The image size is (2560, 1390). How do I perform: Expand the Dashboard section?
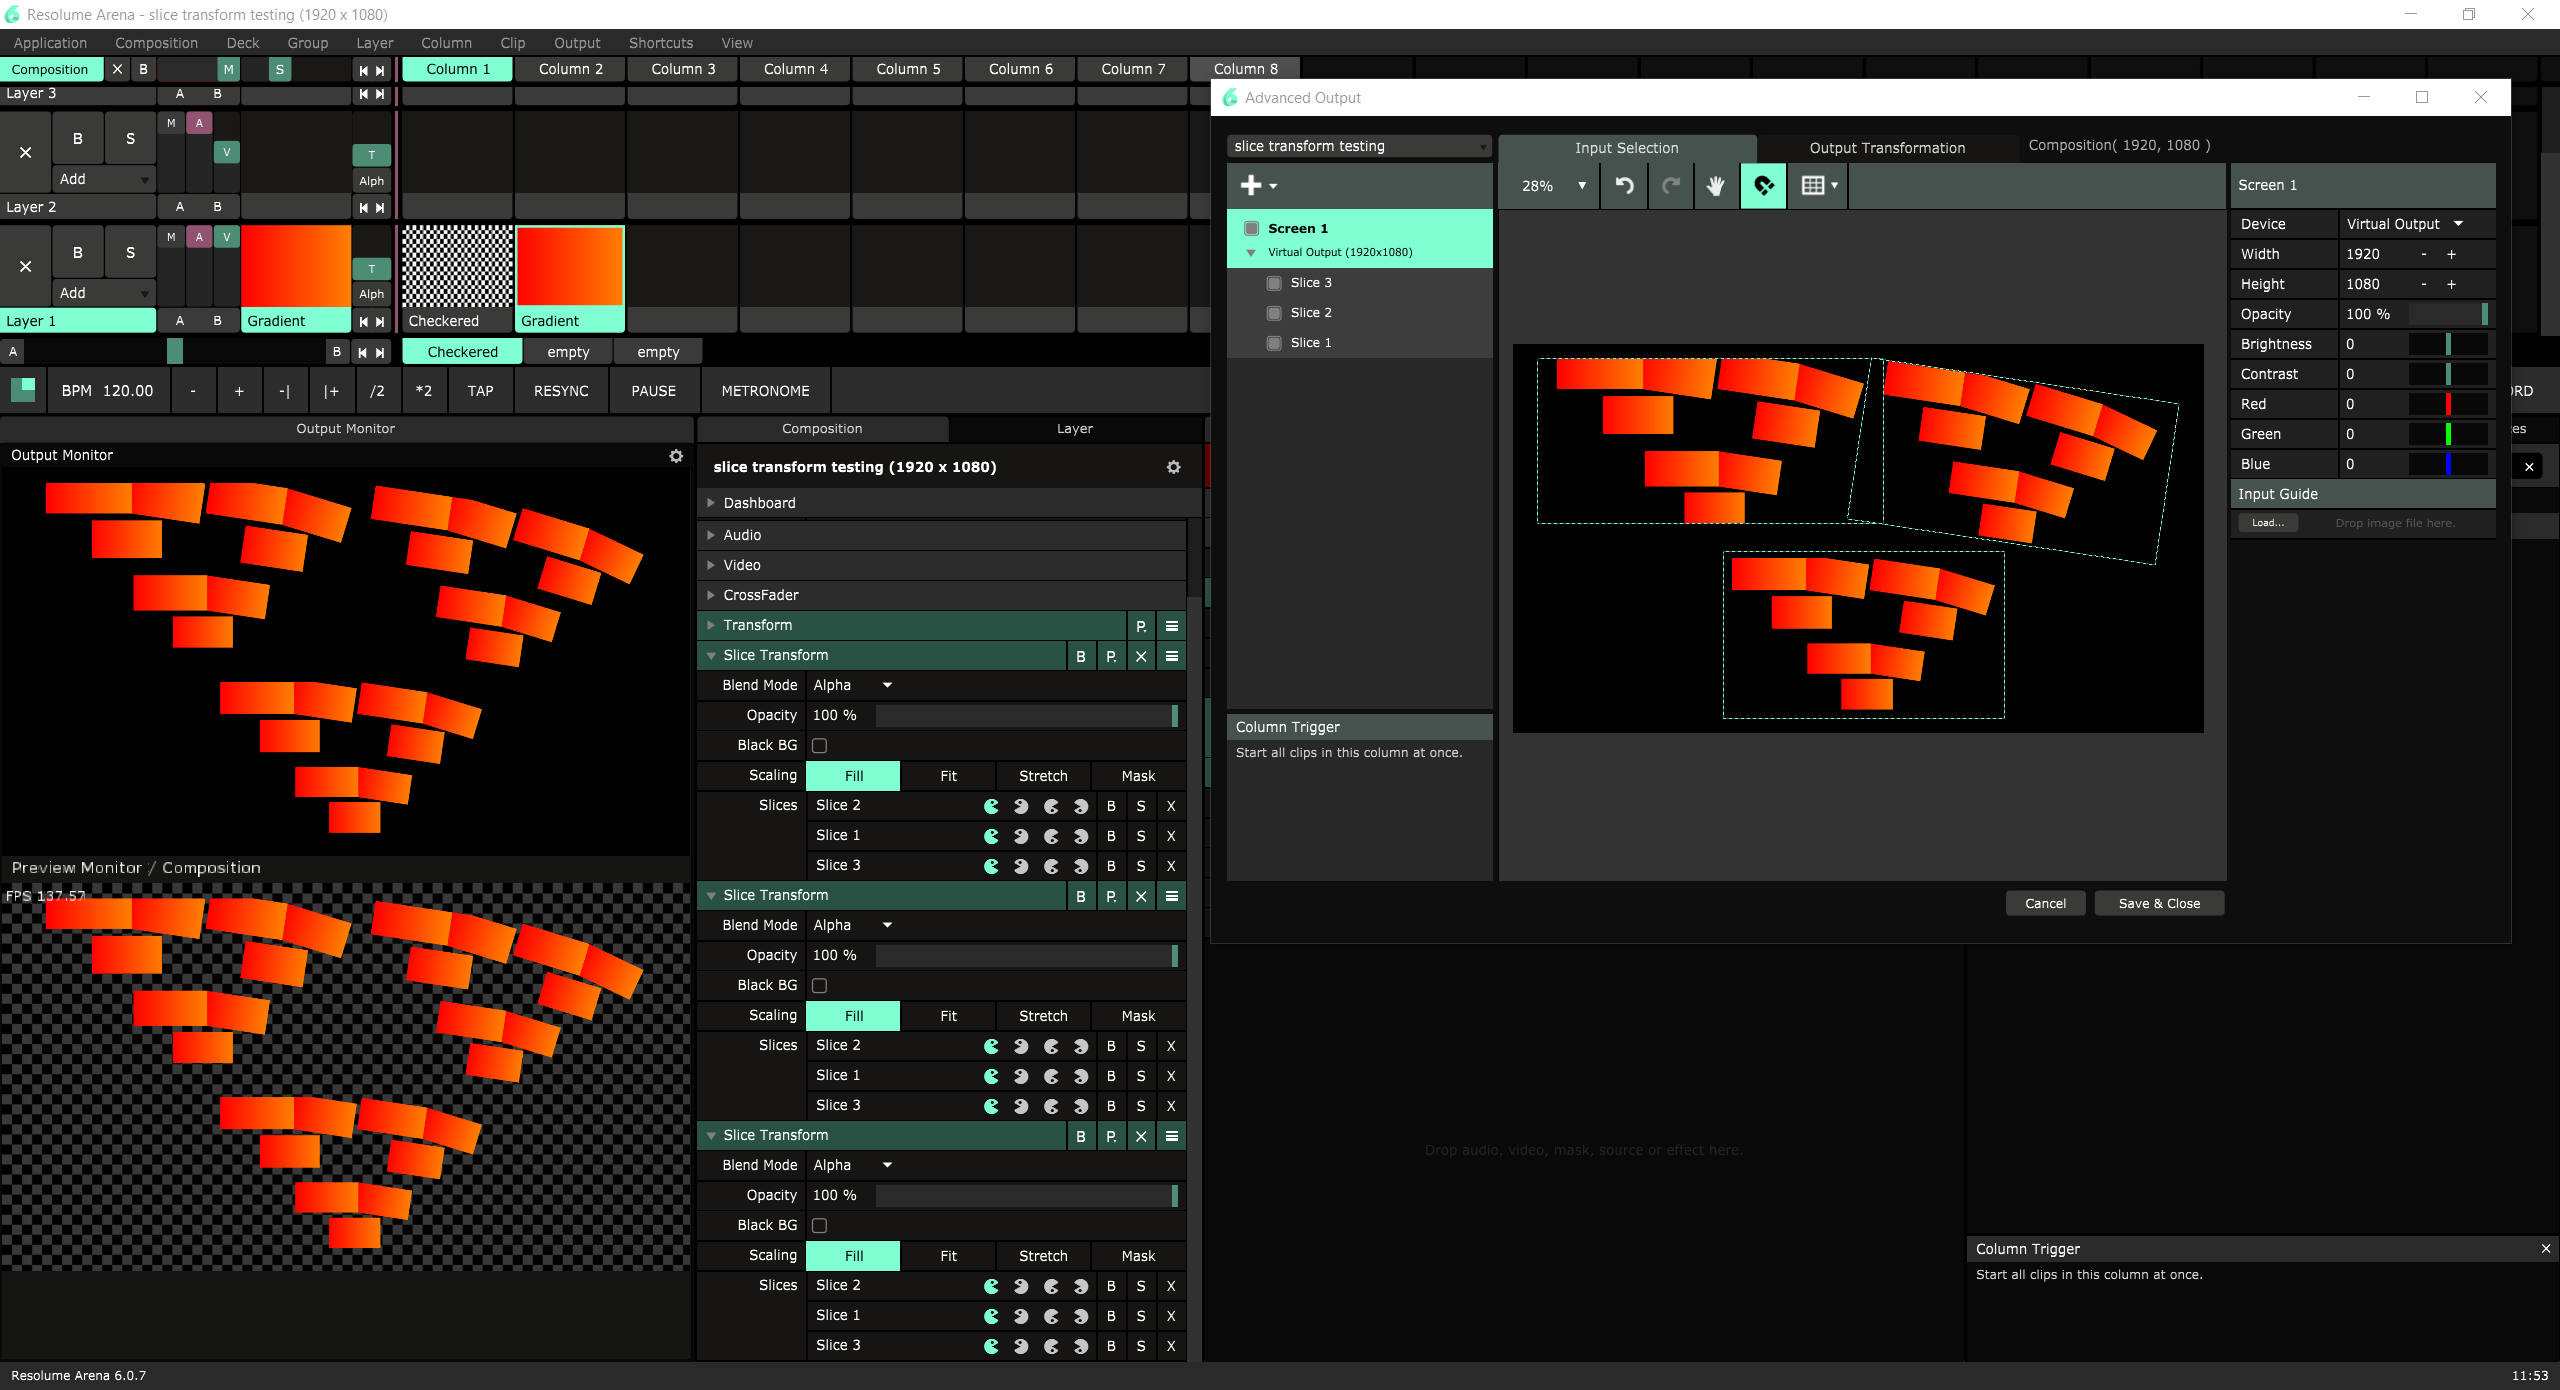[759, 503]
